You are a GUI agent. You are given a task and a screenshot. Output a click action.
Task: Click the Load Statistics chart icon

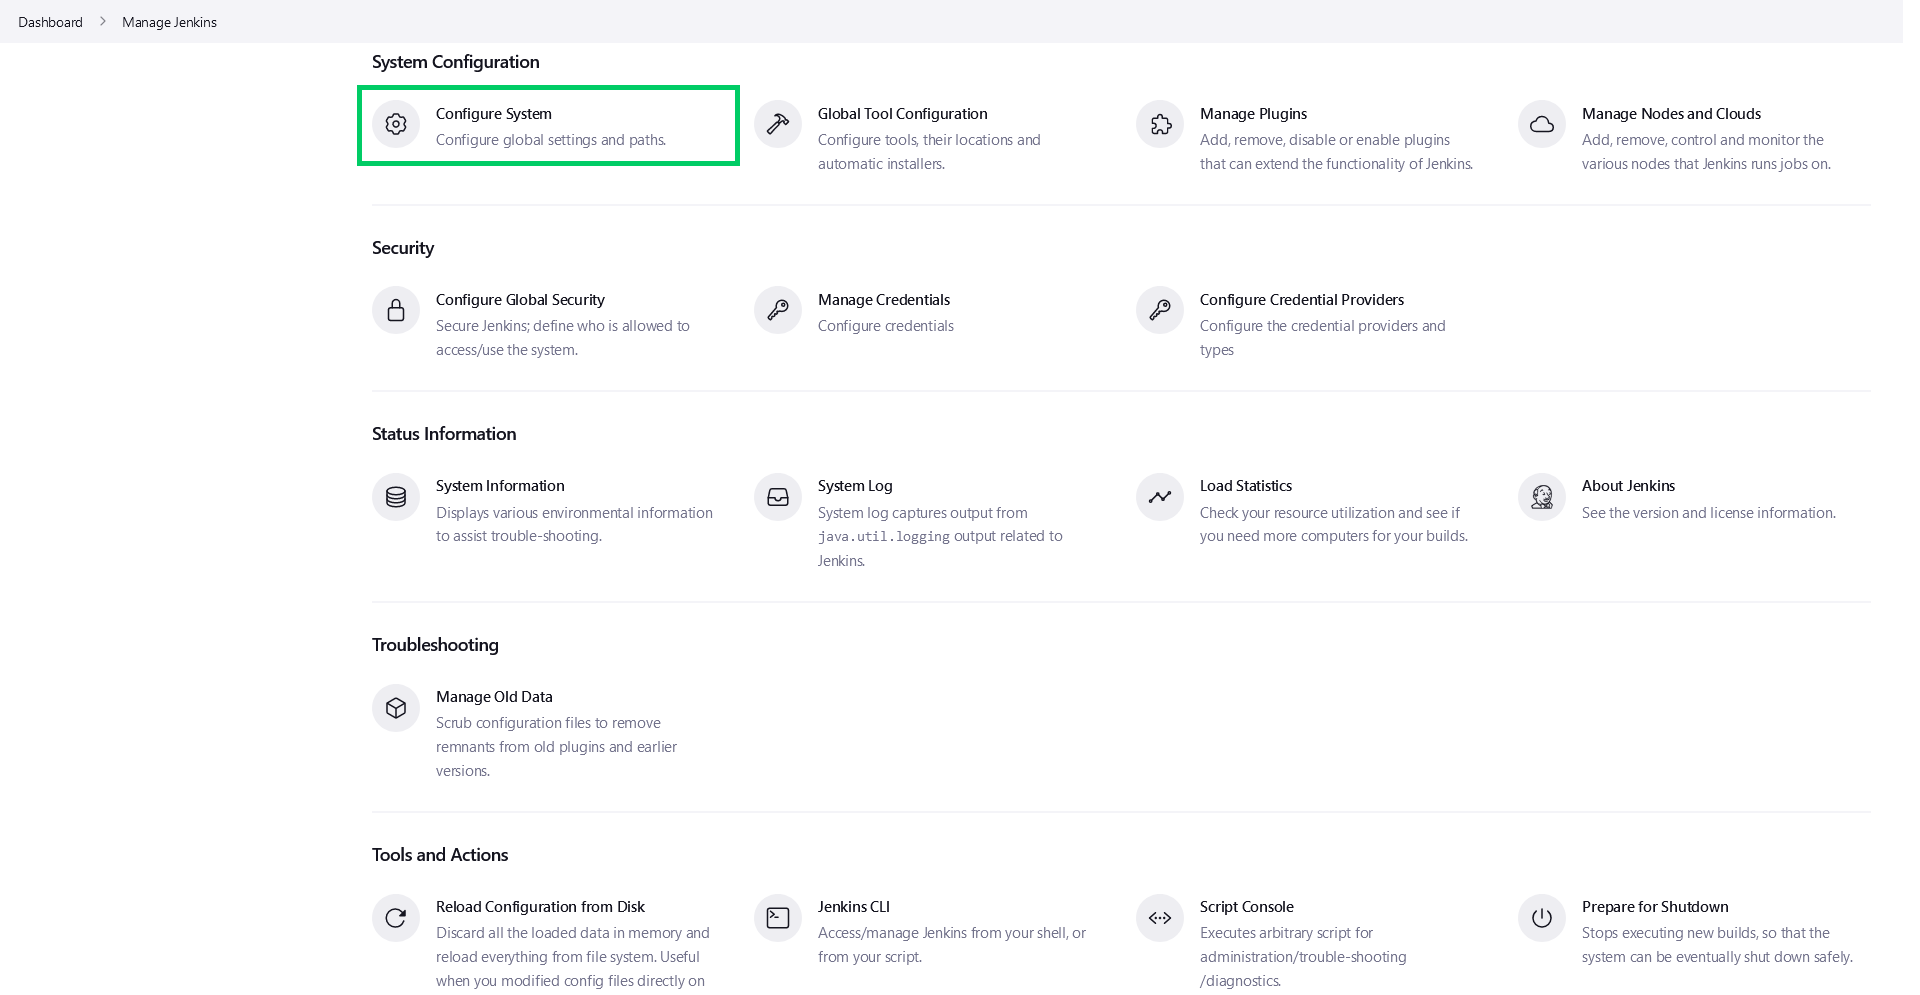[x=1160, y=497]
